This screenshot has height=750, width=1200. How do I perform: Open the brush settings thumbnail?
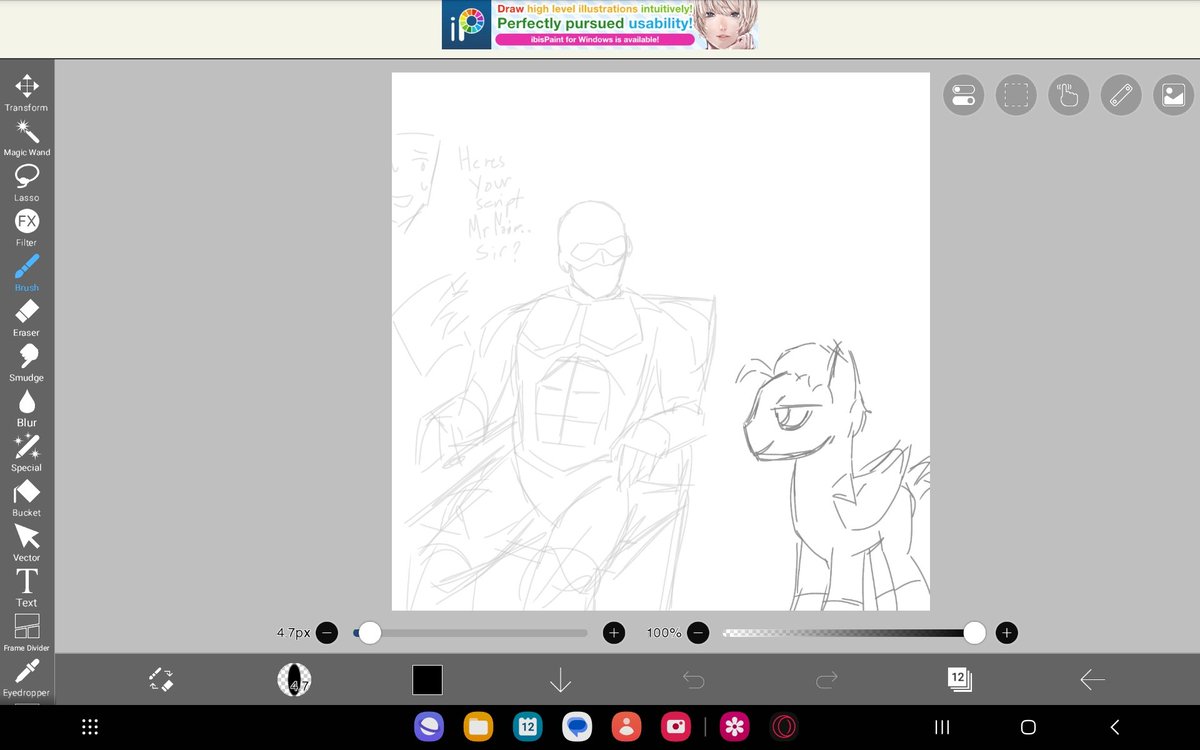coord(294,680)
